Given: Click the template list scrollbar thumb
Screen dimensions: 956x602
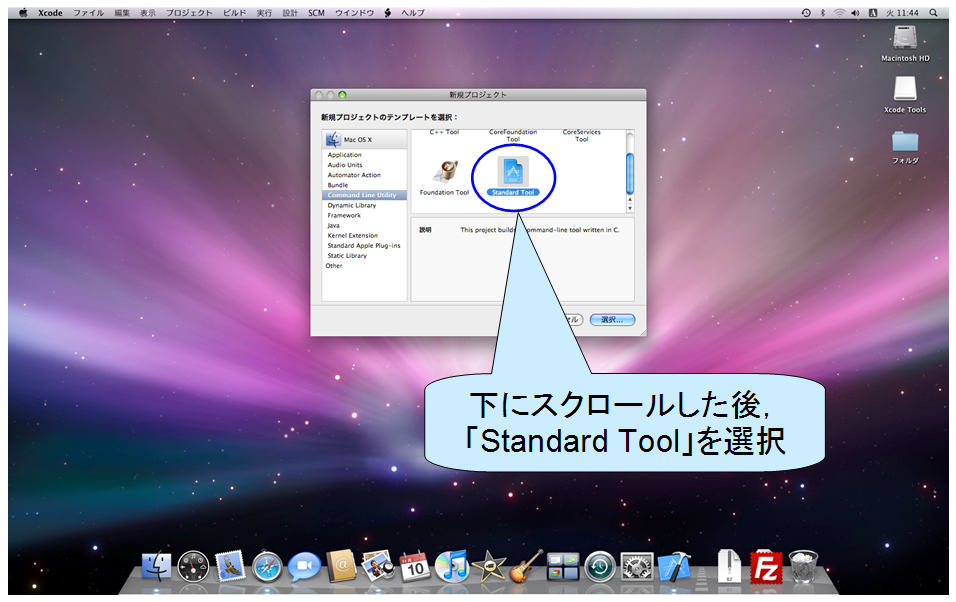Looking at the screenshot, I should [630, 173].
